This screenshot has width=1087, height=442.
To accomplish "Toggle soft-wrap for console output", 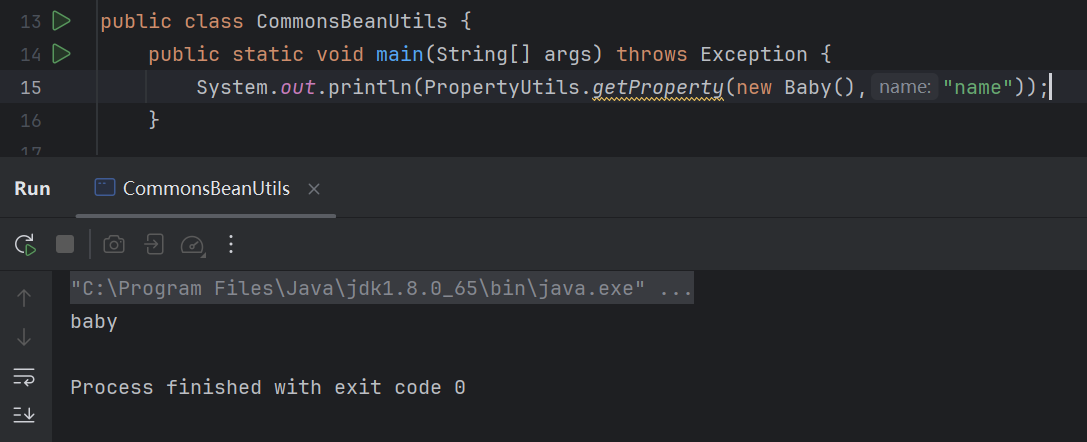I will [x=25, y=376].
